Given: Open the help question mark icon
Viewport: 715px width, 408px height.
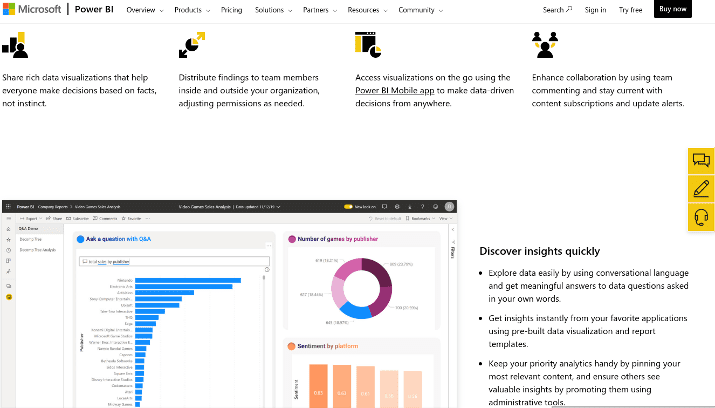Looking at the screenshot, I should [x=423, y=207].
